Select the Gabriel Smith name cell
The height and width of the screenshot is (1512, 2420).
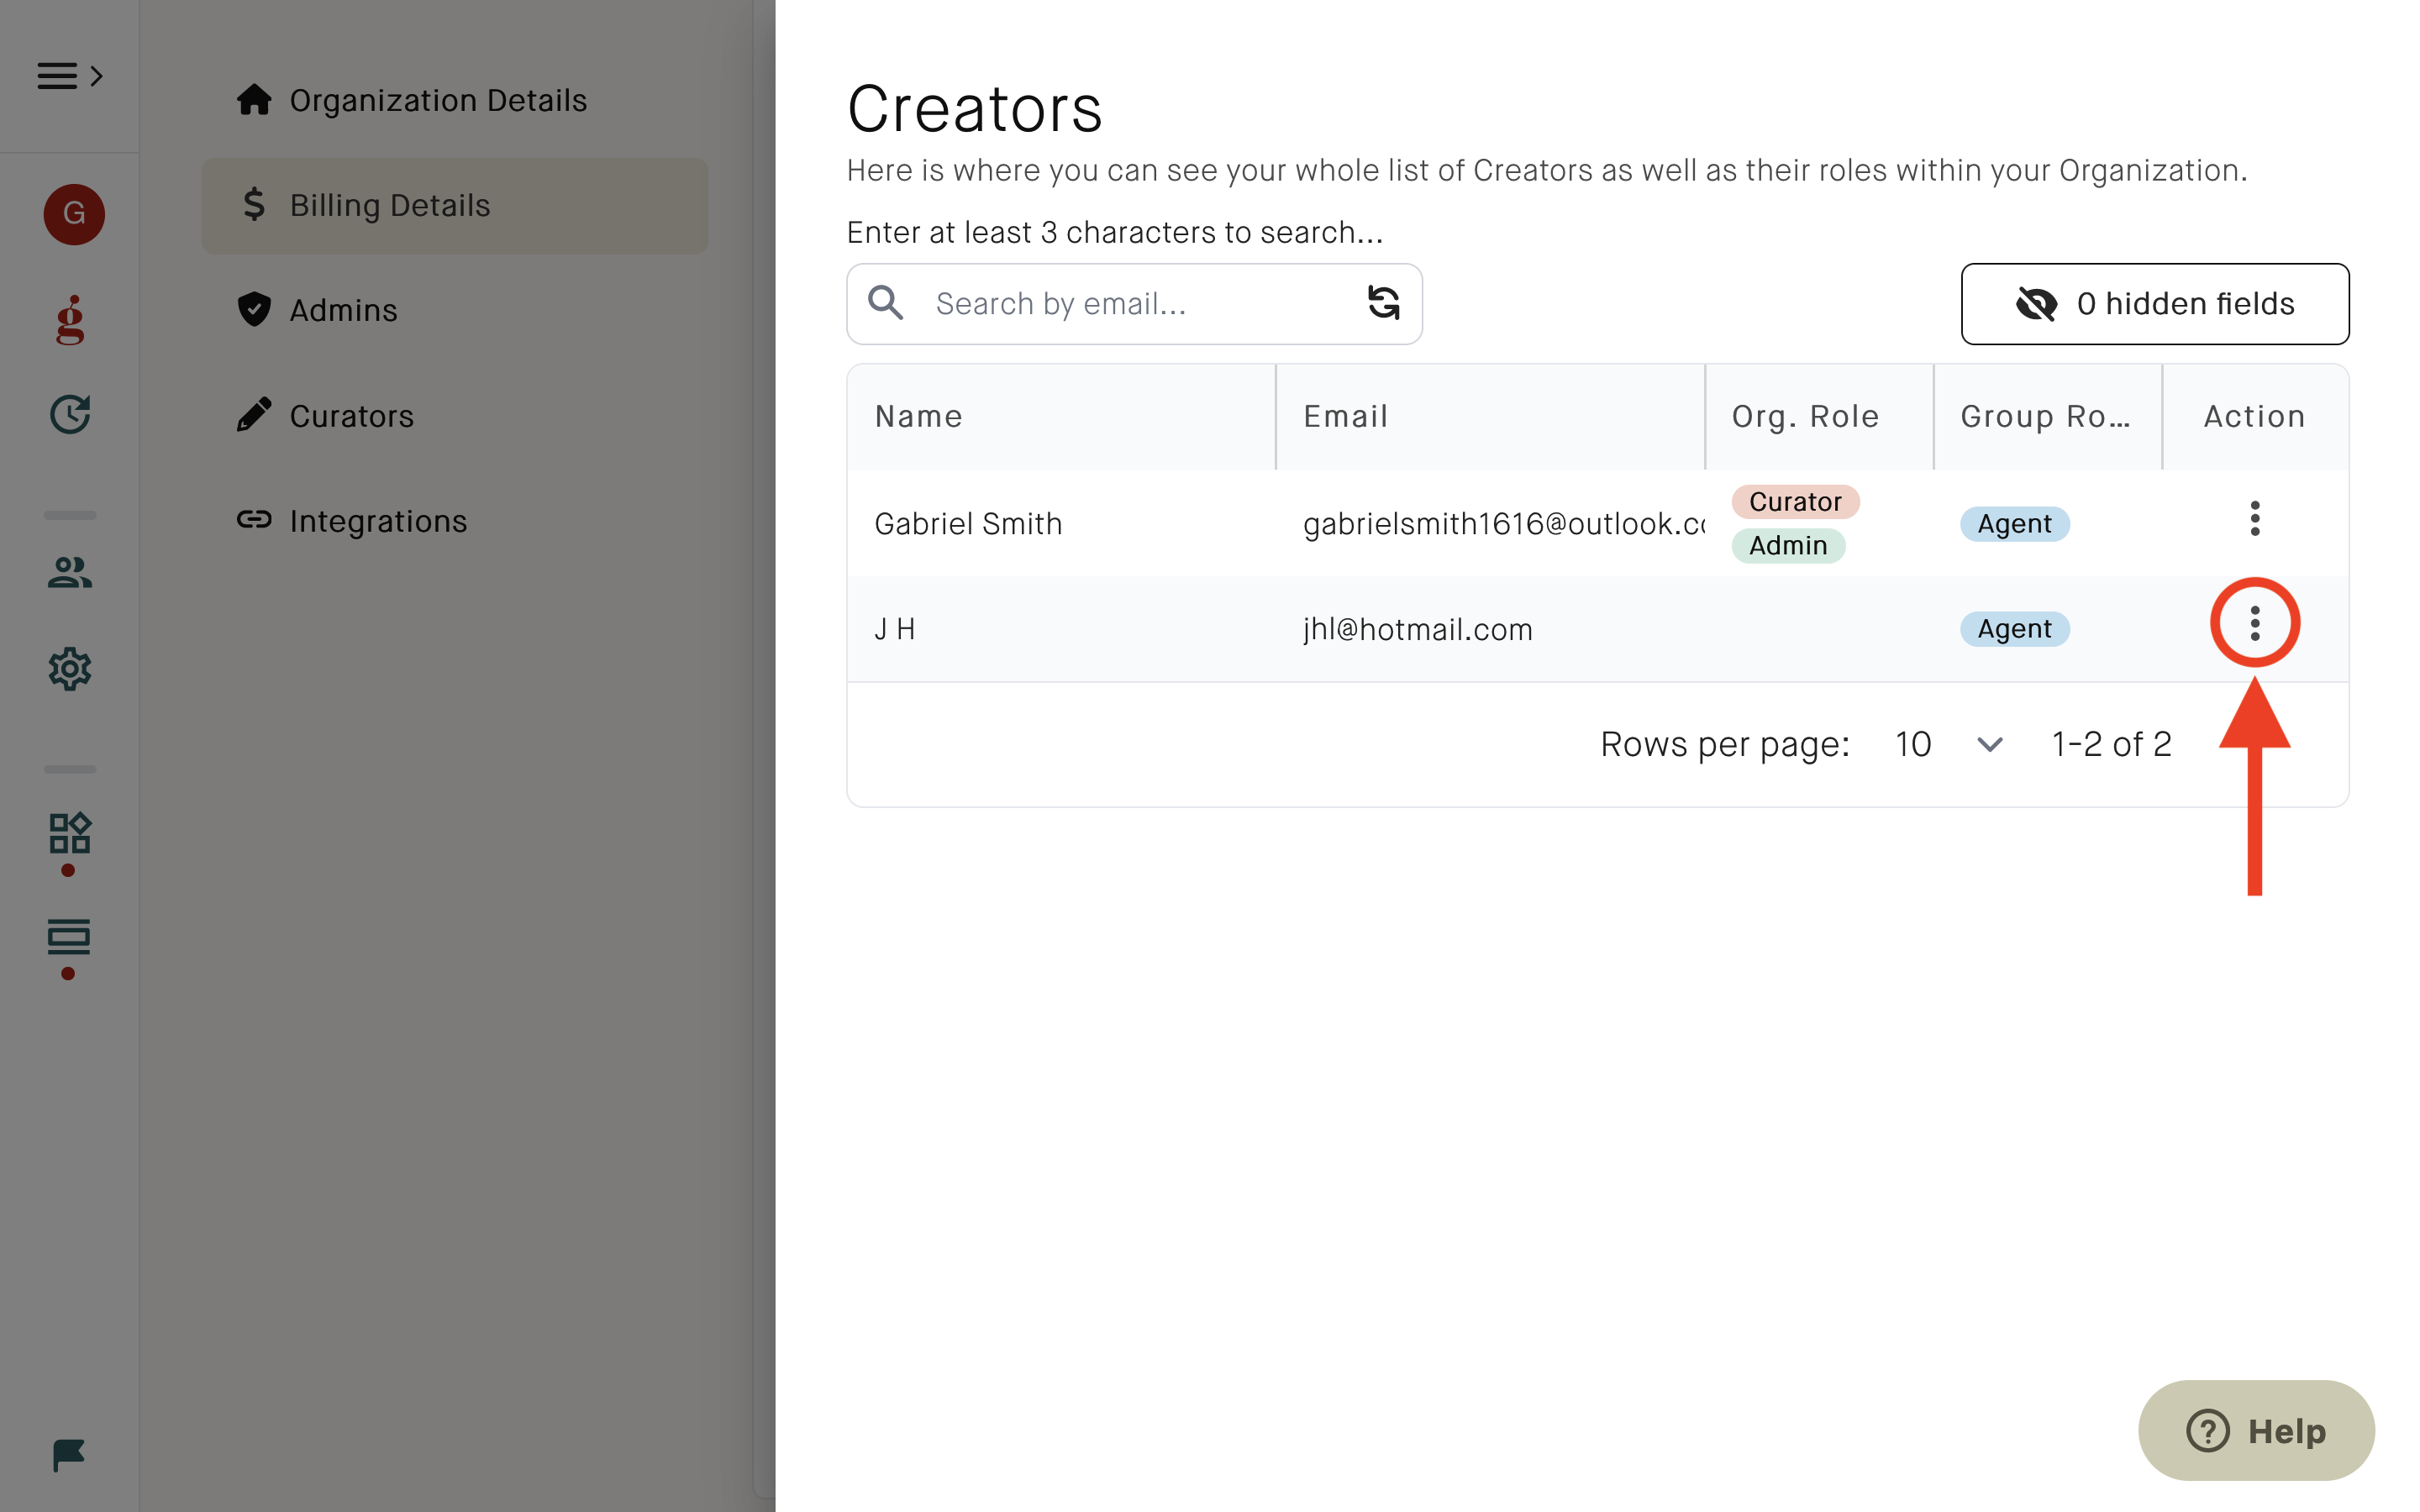(x=1061, y=524)
